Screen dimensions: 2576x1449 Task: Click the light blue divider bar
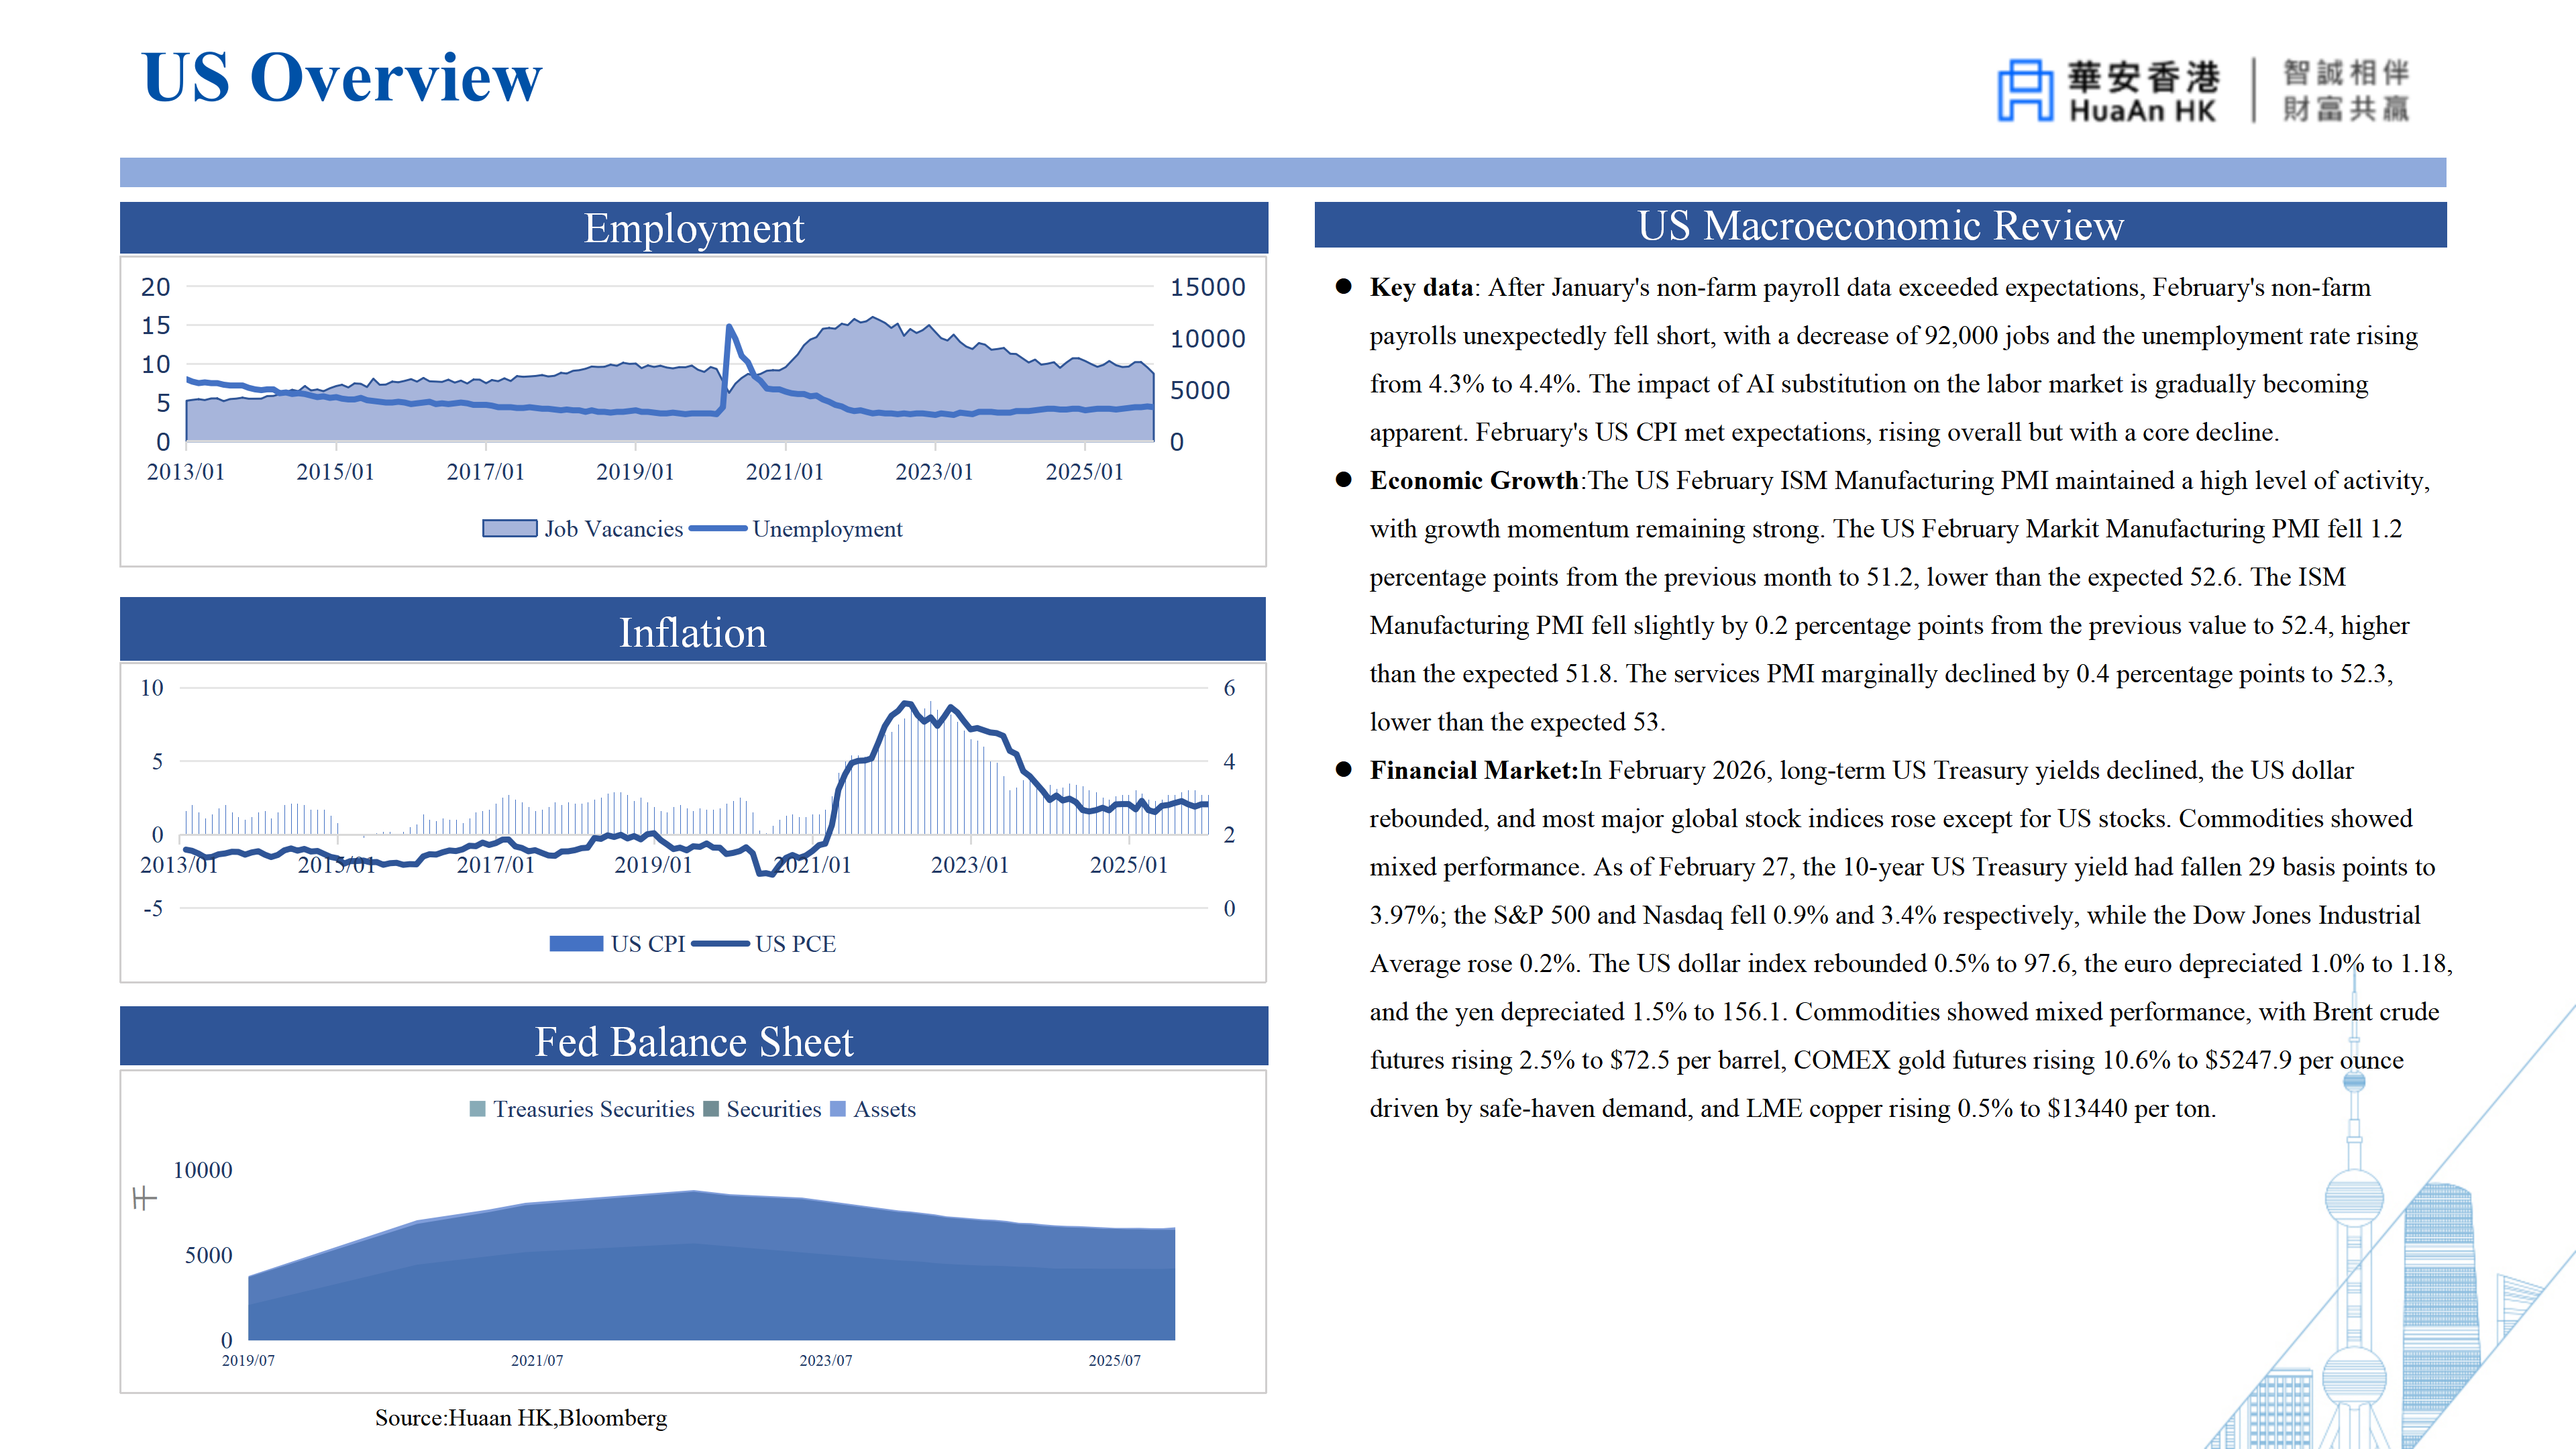click(1282, 172)
